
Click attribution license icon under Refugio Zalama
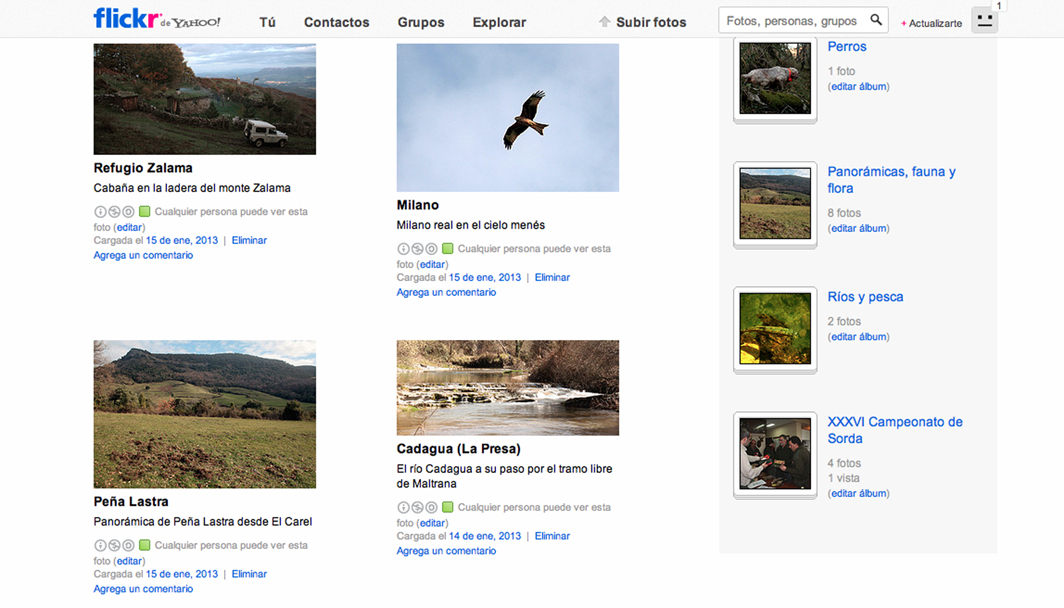(100, 212)
